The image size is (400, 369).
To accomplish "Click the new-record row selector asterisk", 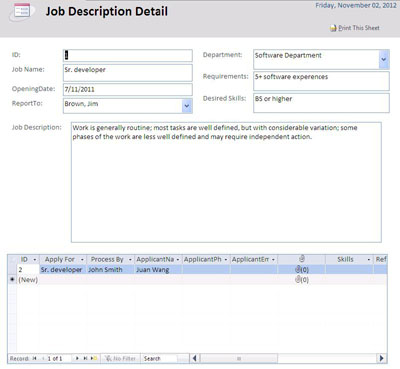I will [12, 279].
